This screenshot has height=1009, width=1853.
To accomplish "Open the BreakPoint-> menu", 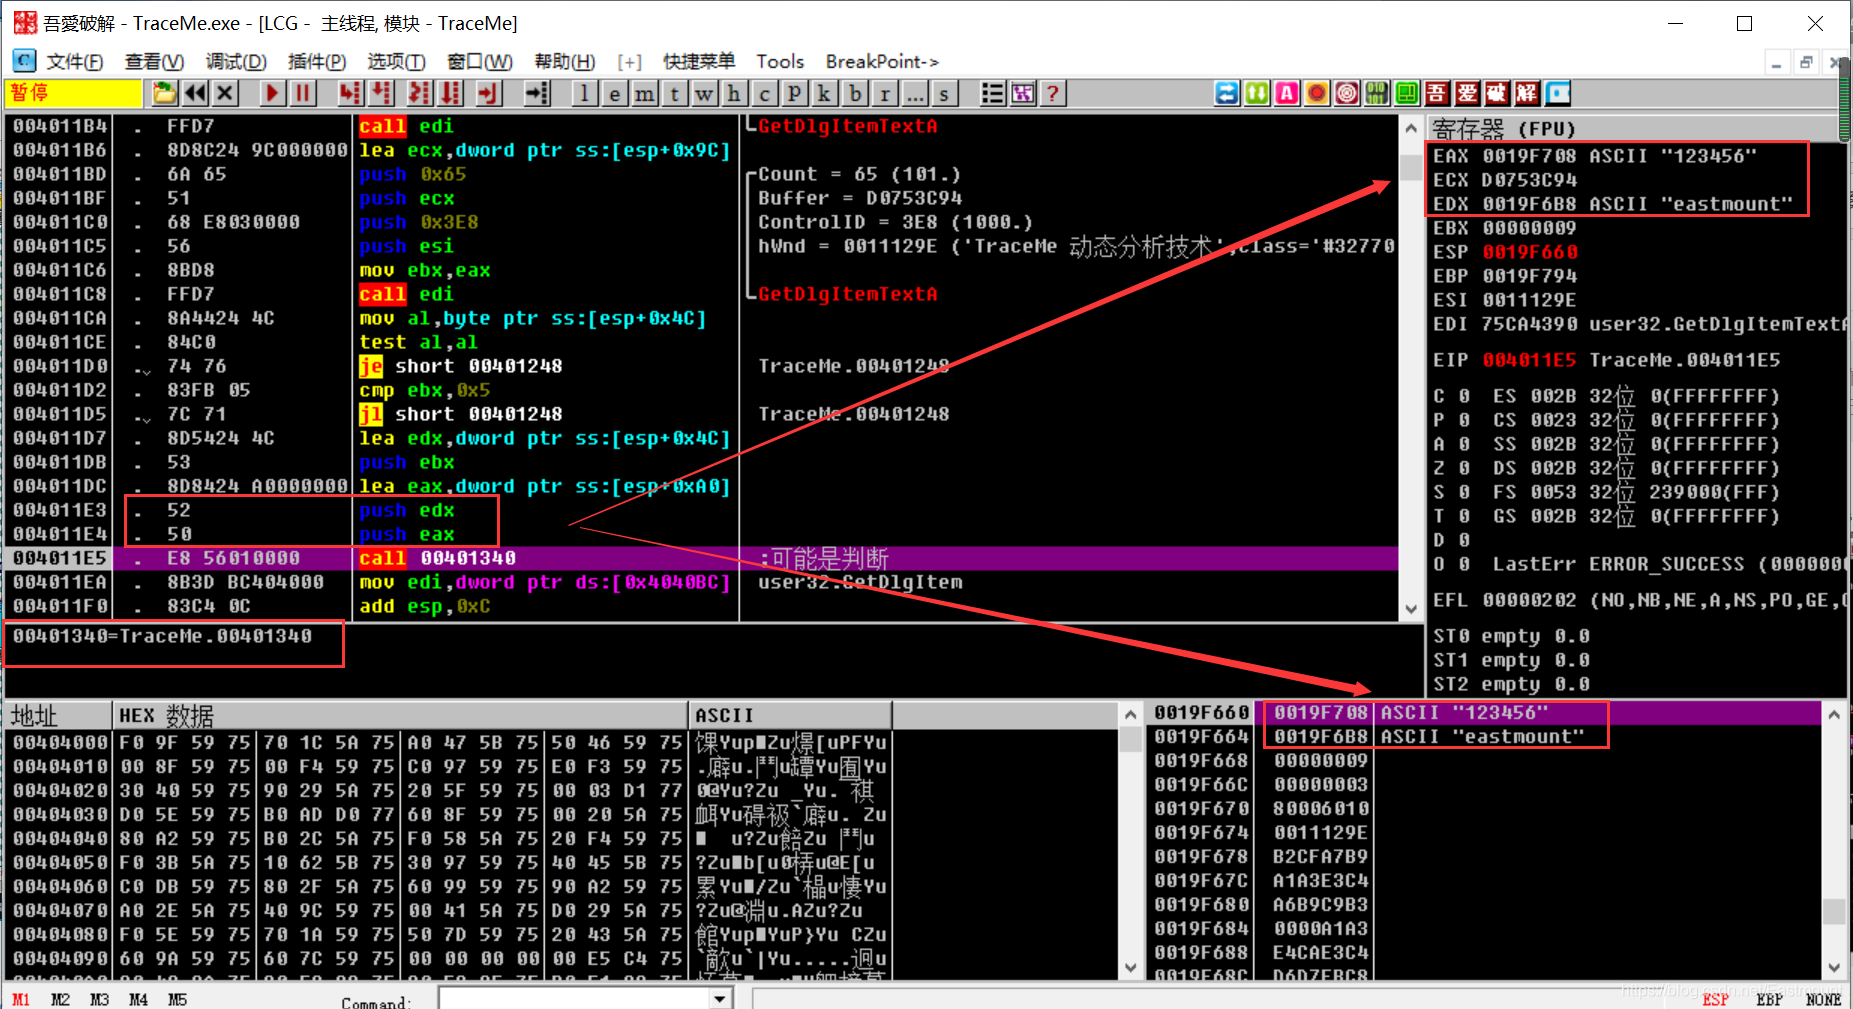I will point(882,62).
